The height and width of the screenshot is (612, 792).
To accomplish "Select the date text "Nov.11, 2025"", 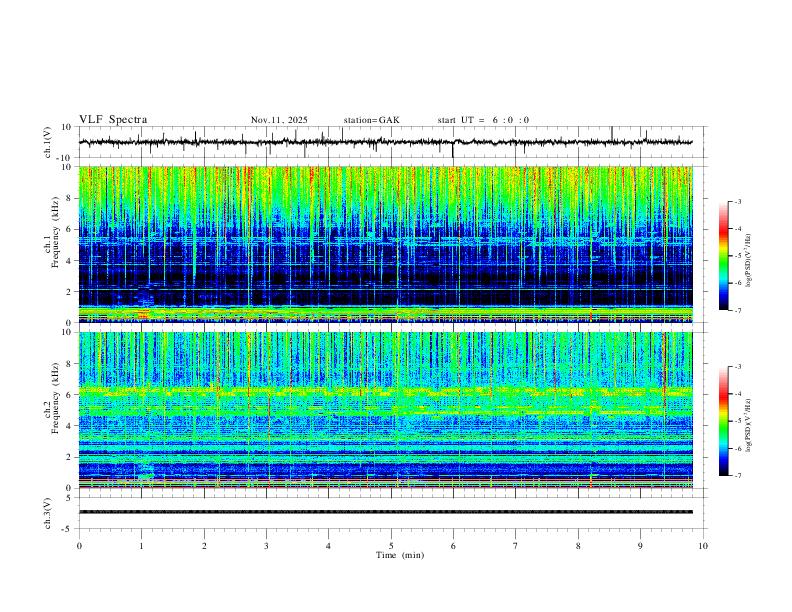I will click(279, 120).
